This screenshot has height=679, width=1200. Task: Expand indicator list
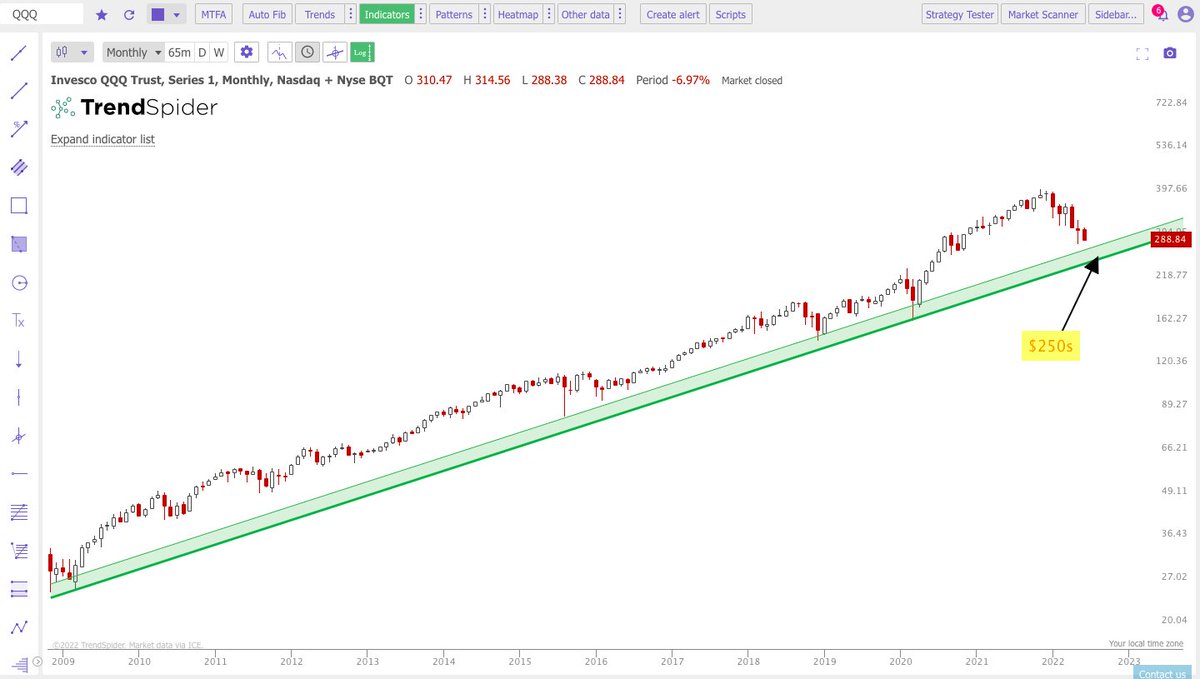pyautogui.click(x=103, y=139)
